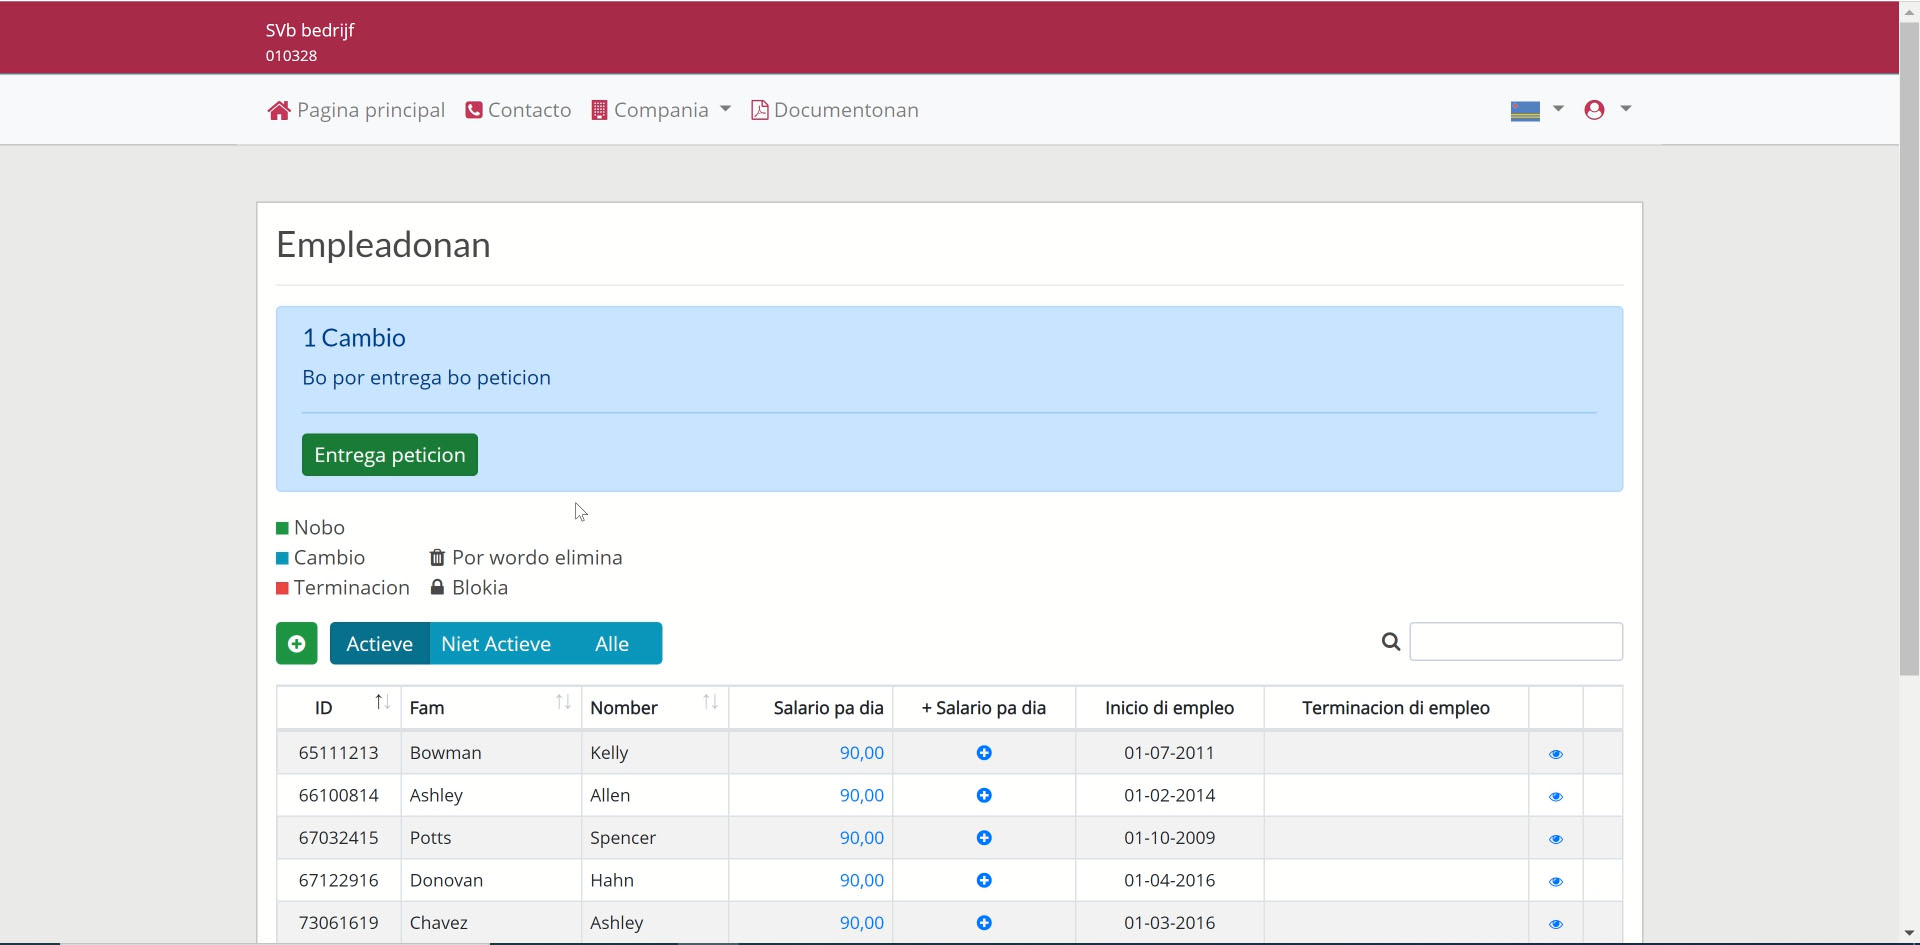Click the green add employee plus icon

(x=296, y=644)
